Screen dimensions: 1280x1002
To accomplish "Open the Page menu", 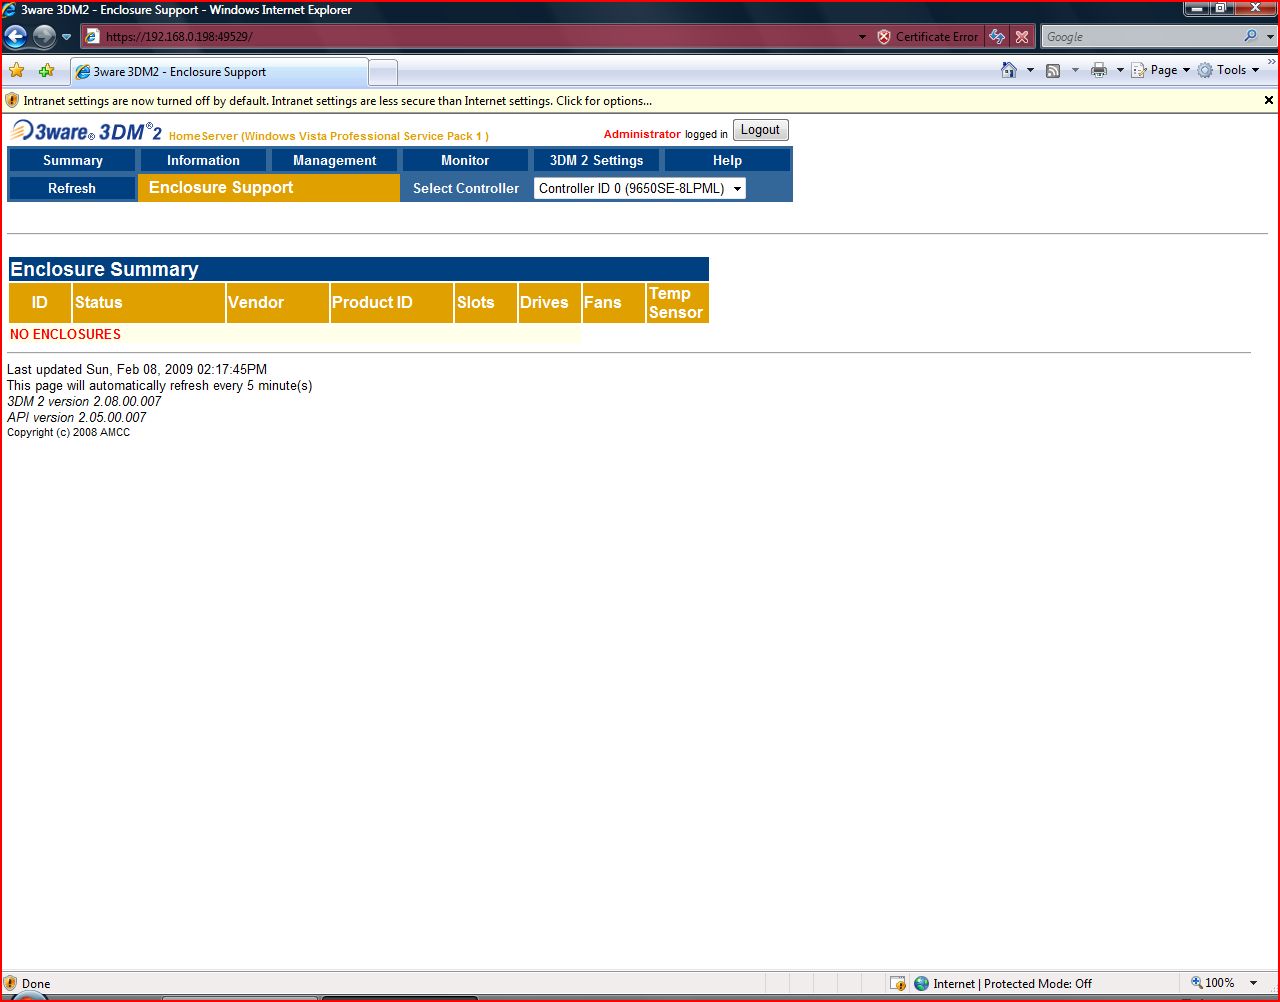I will pos(1161,70).
